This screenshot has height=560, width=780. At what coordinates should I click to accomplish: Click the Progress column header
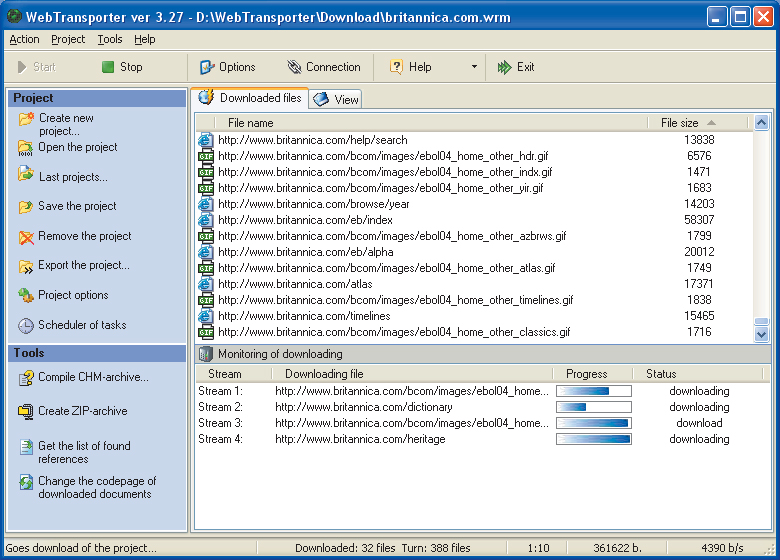[x=592, y=374]
